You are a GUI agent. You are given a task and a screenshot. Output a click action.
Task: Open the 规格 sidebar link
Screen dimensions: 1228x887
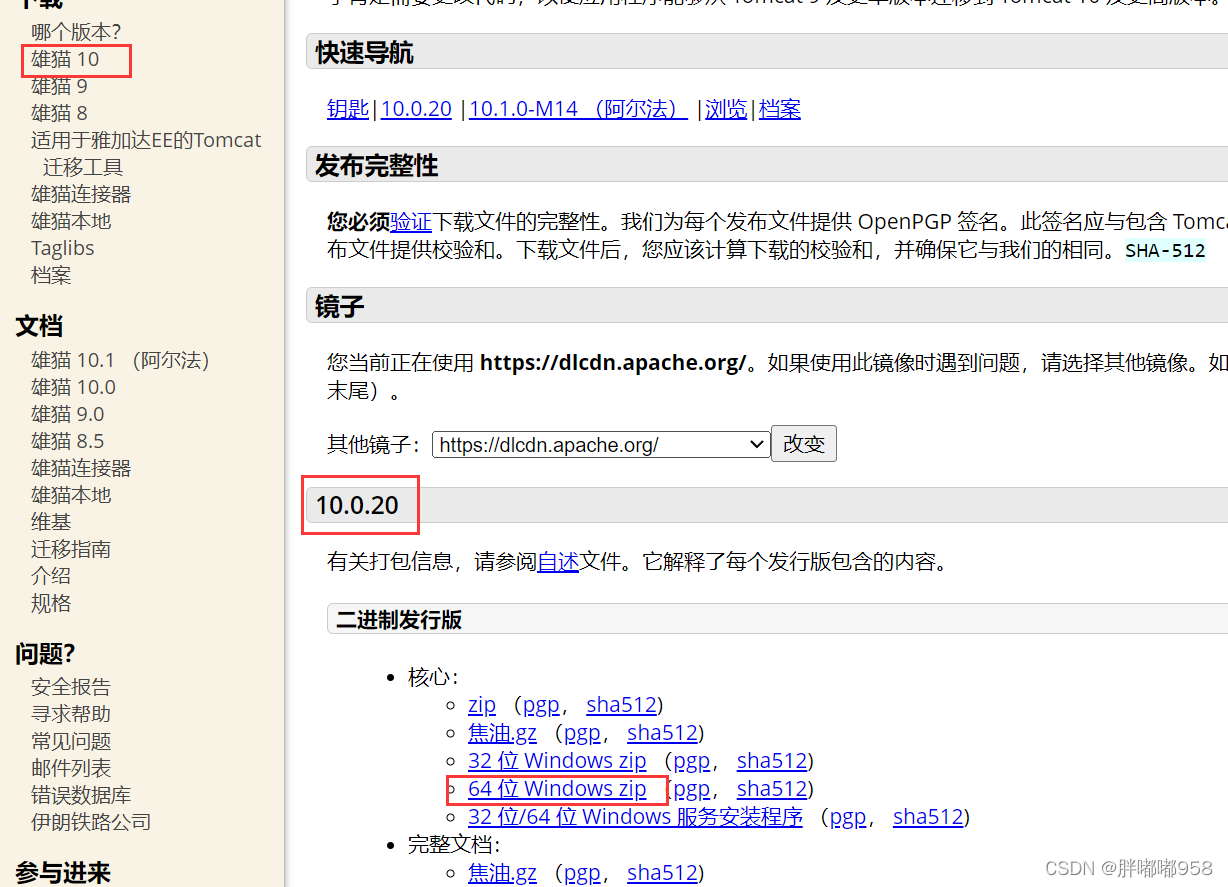51,603
